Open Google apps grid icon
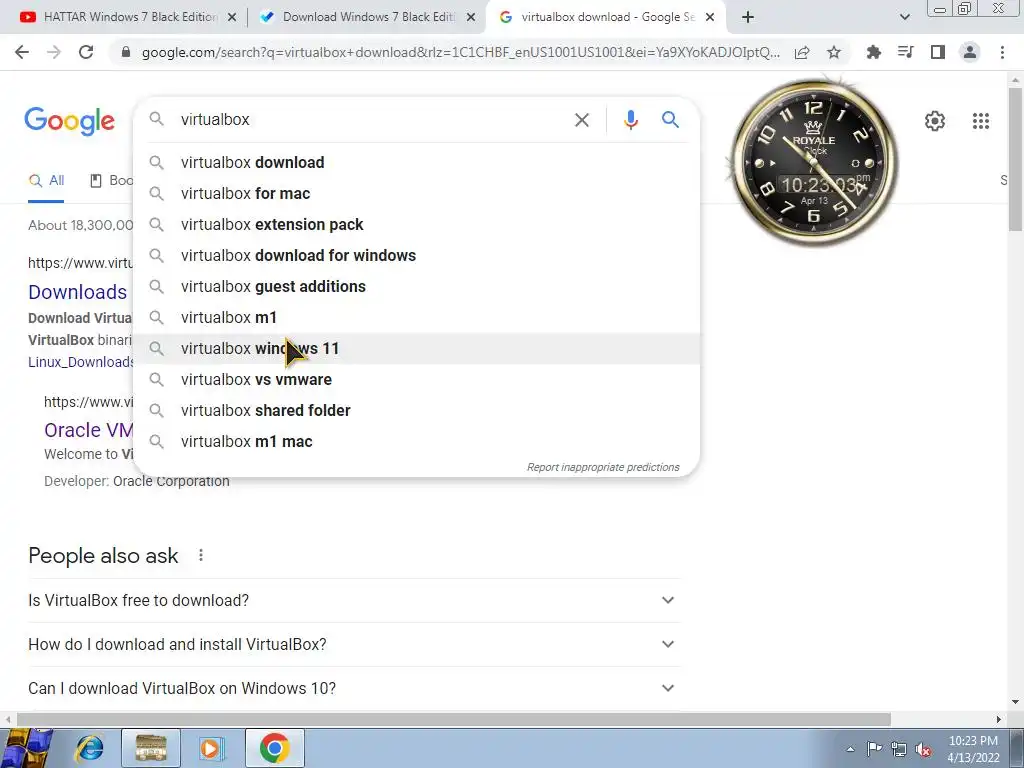Viewport: 1024px width, 768px height. pos(980,121)
